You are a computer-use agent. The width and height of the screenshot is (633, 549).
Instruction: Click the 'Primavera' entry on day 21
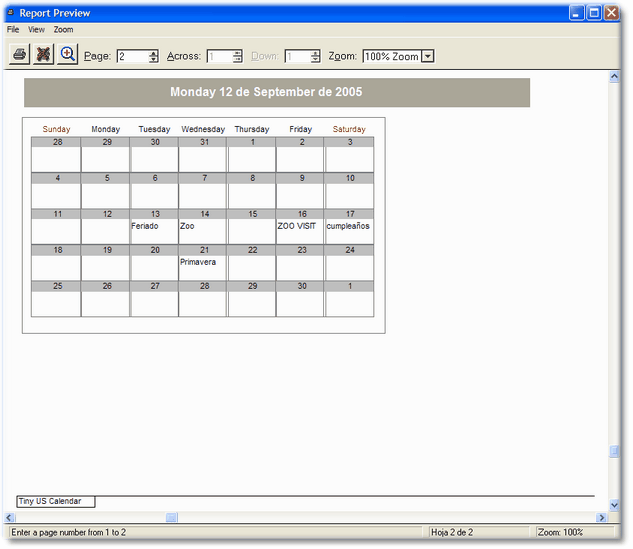198,262
